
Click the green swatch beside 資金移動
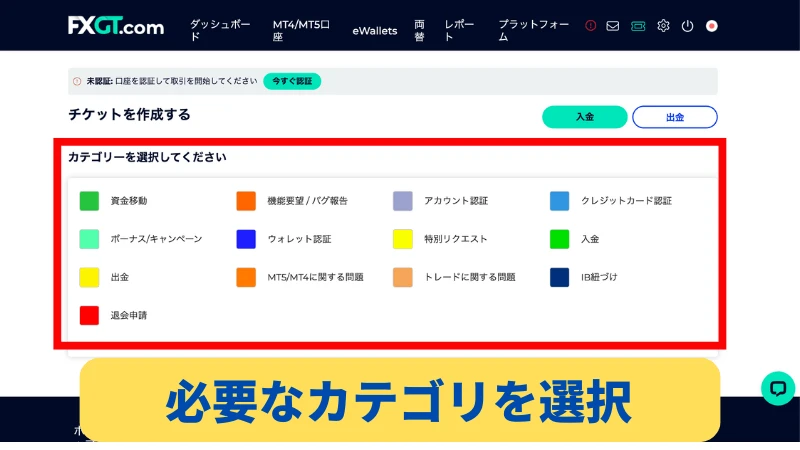click(x=89, y=201)
